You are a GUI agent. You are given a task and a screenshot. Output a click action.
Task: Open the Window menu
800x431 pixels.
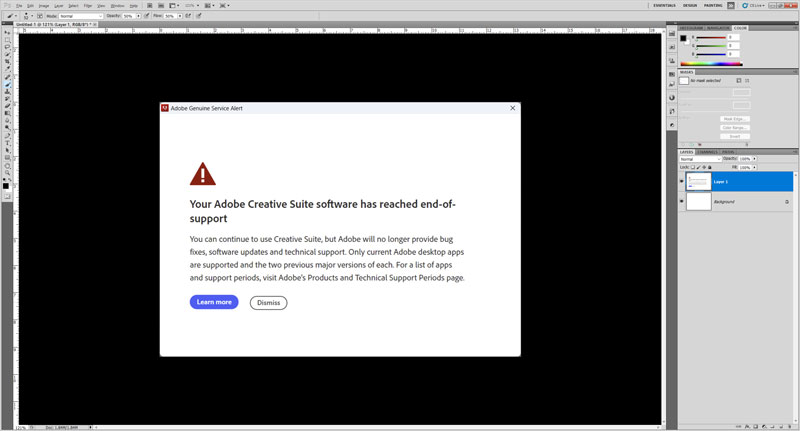coord(117,6)
